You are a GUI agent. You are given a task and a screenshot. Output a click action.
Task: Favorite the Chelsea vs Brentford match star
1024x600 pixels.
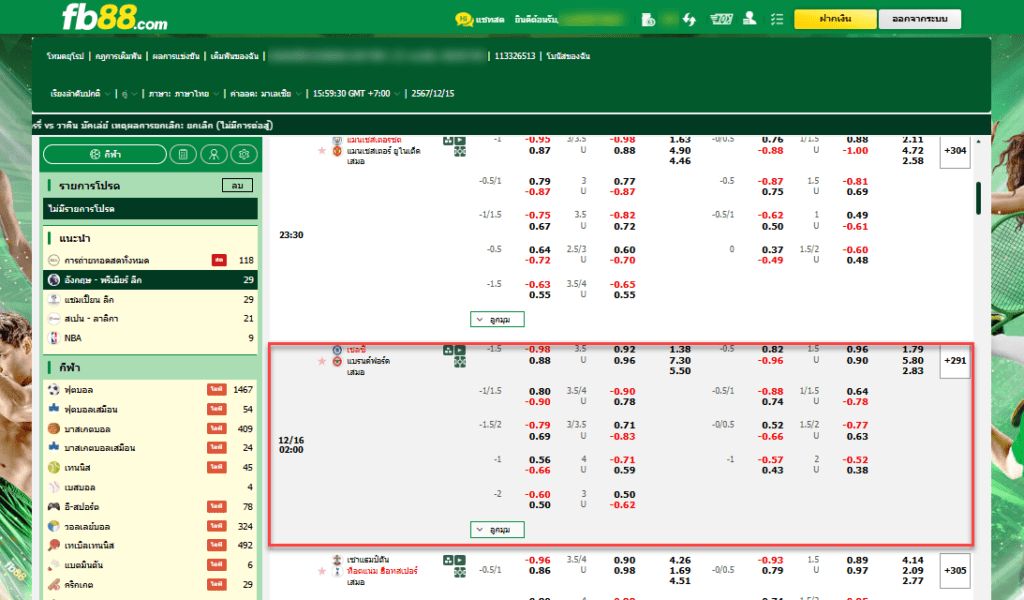click(321, 361)
